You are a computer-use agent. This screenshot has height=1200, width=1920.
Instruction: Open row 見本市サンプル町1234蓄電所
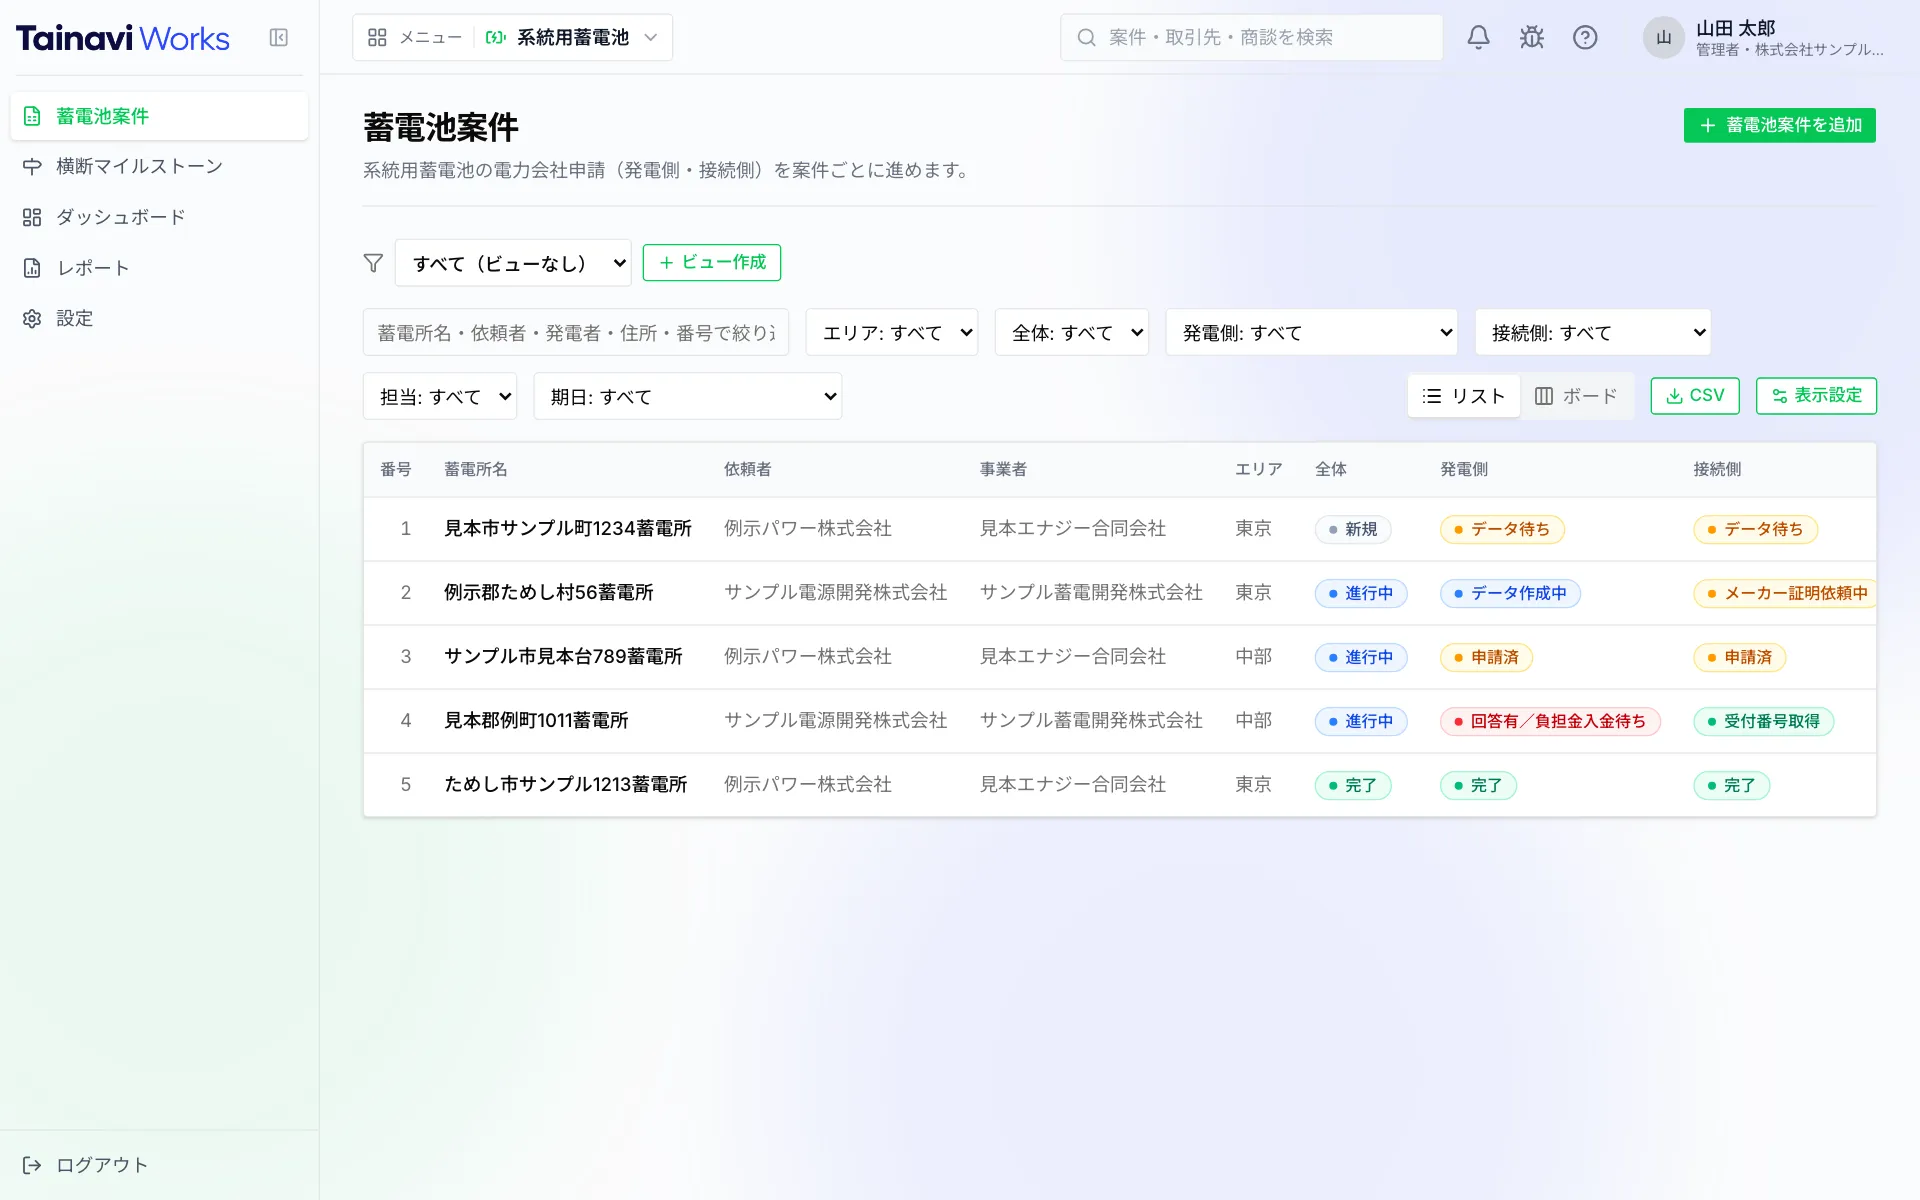(1120, 529)
